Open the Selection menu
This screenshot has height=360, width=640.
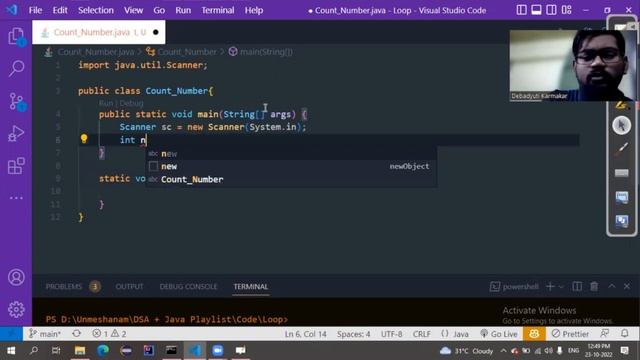[96, 10]
